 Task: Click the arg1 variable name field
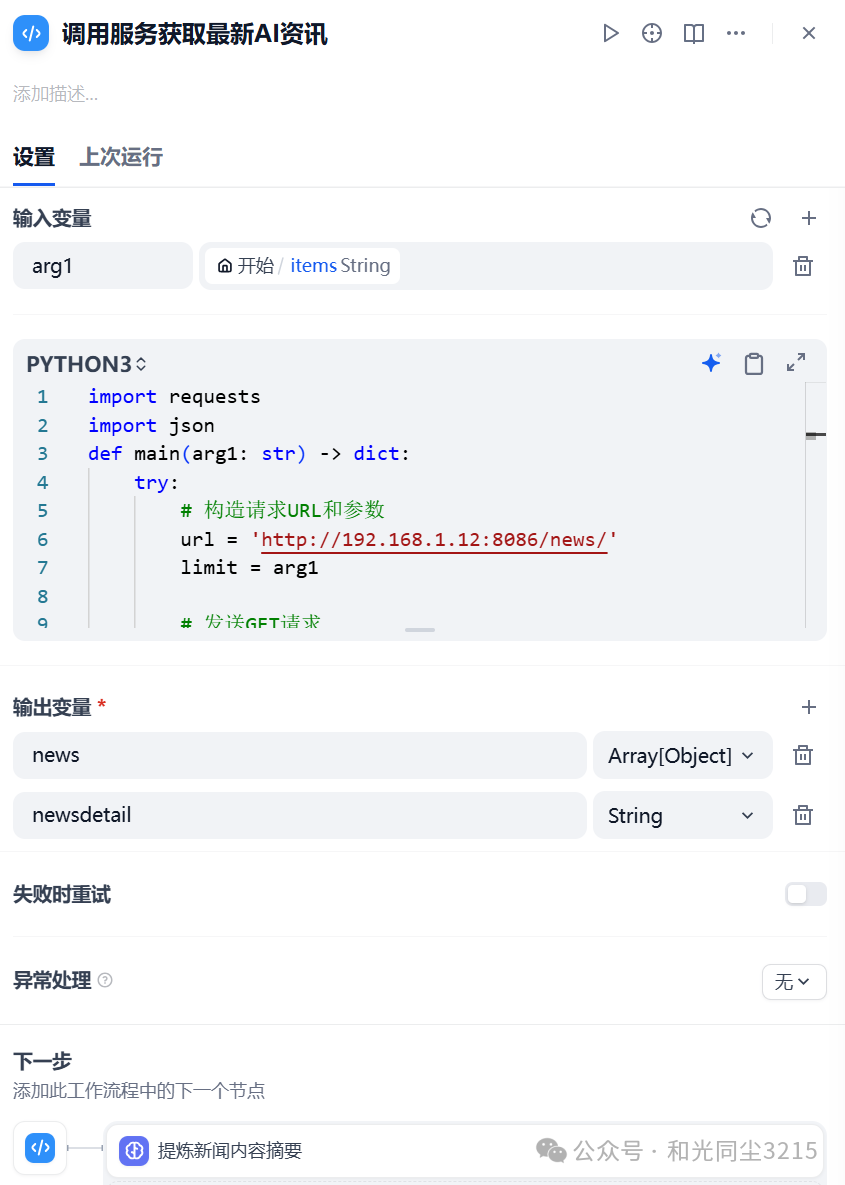103,266
